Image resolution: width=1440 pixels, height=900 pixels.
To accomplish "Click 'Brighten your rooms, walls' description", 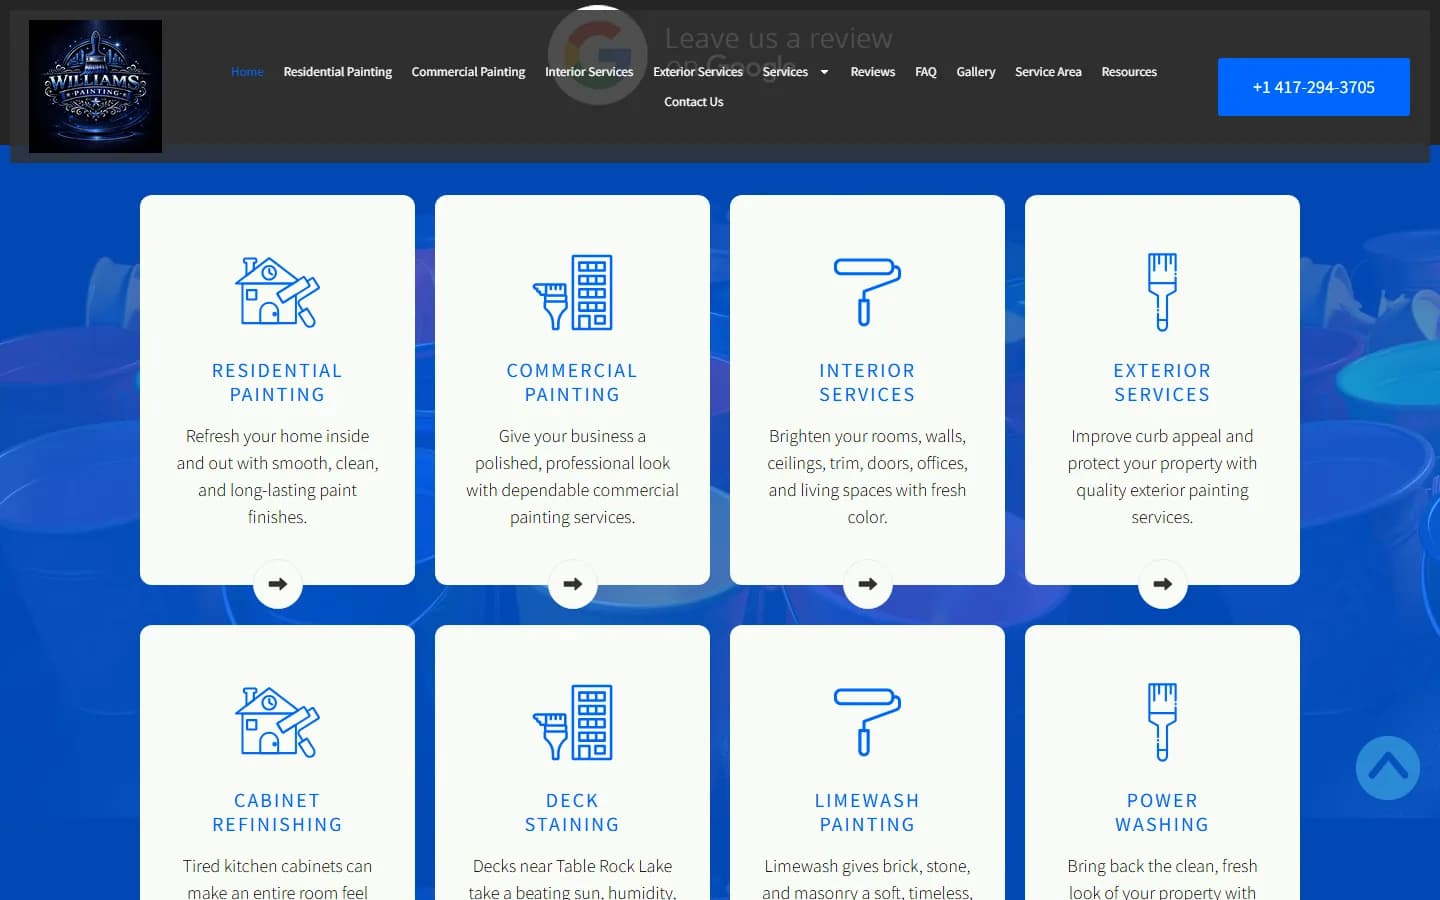I will pyautogui.click(x=867, y=477).
